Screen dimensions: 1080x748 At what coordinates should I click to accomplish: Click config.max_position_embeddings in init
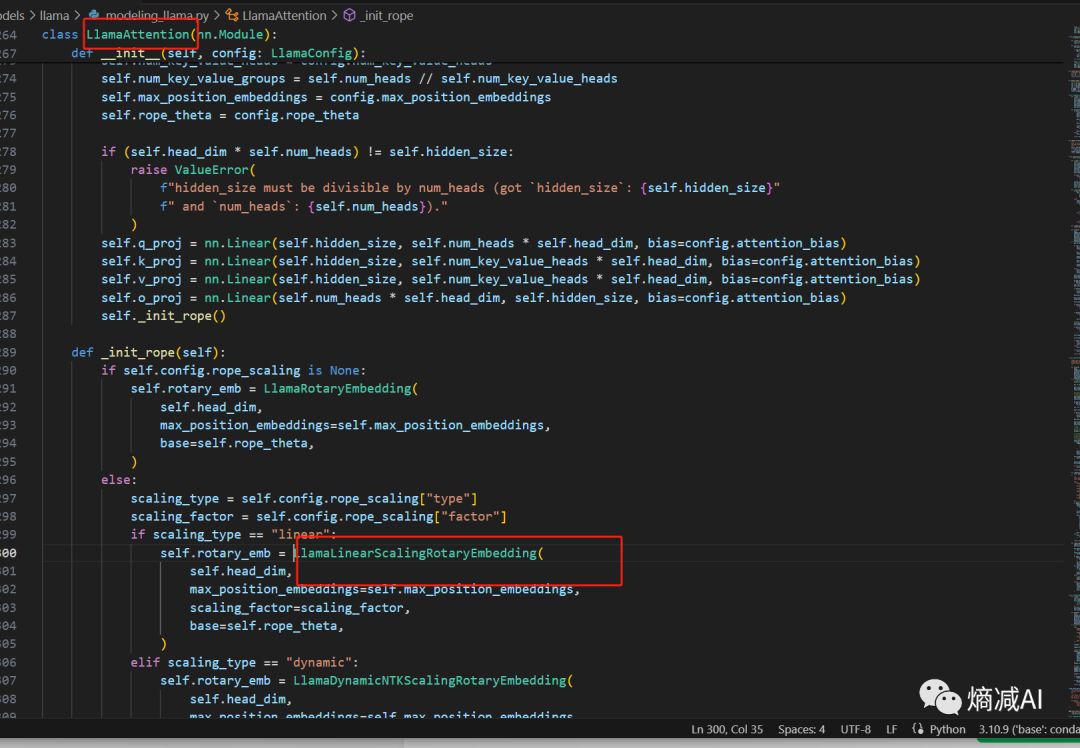point(440,97)
